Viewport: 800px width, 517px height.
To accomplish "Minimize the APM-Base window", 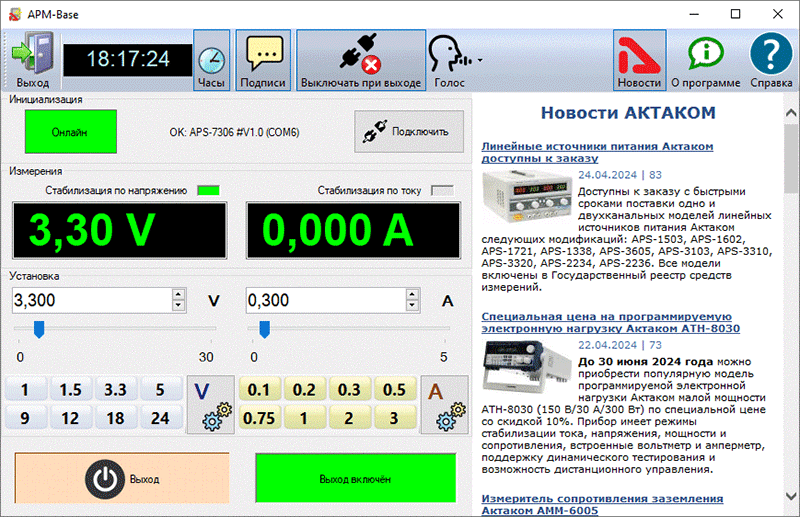I will pyautogui.click(x=694, y=14).
